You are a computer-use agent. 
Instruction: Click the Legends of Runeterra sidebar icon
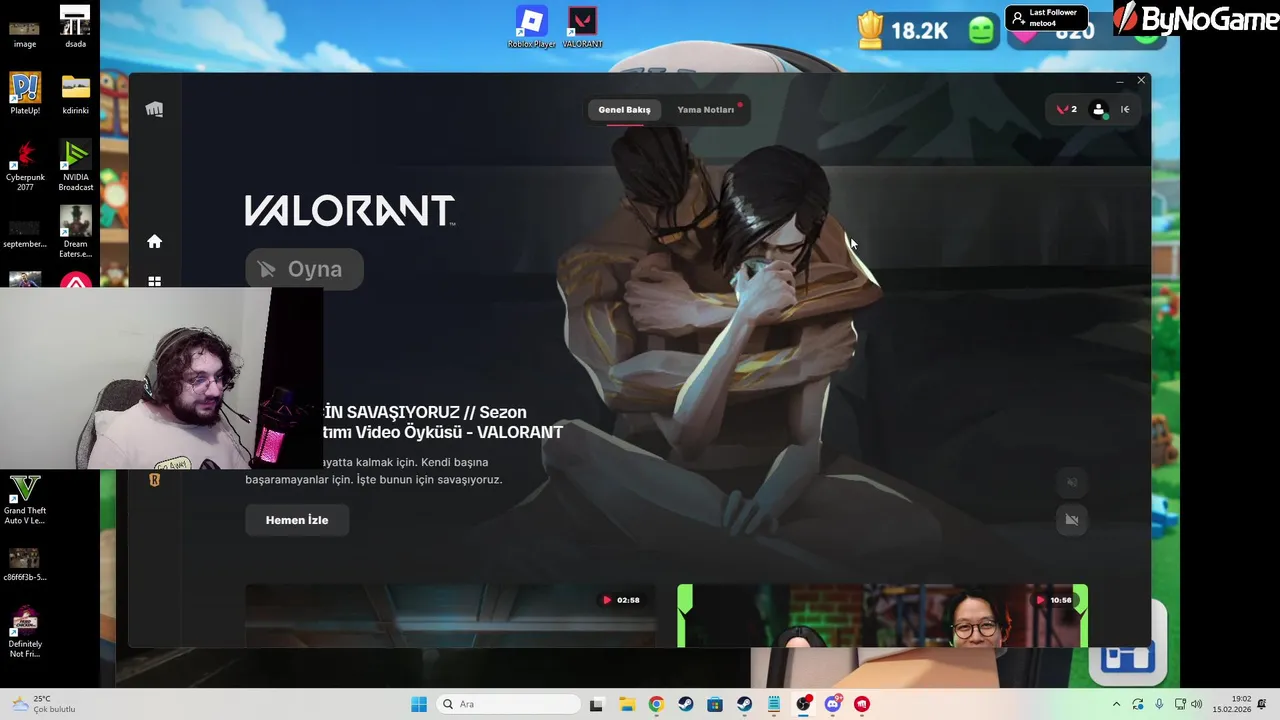click(x=155, y=480)
